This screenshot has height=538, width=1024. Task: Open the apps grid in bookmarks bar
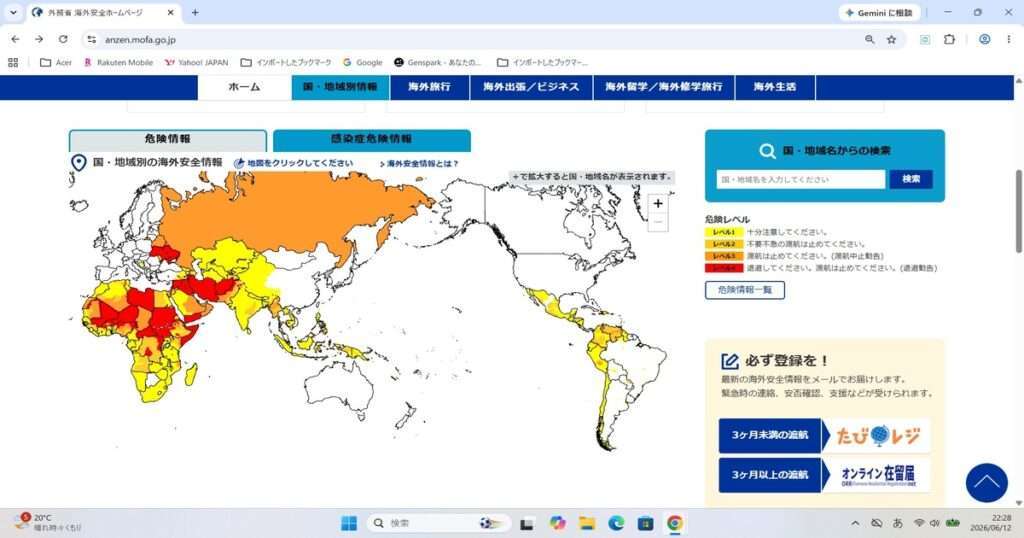pyautogui.click(x=13, y=63)
